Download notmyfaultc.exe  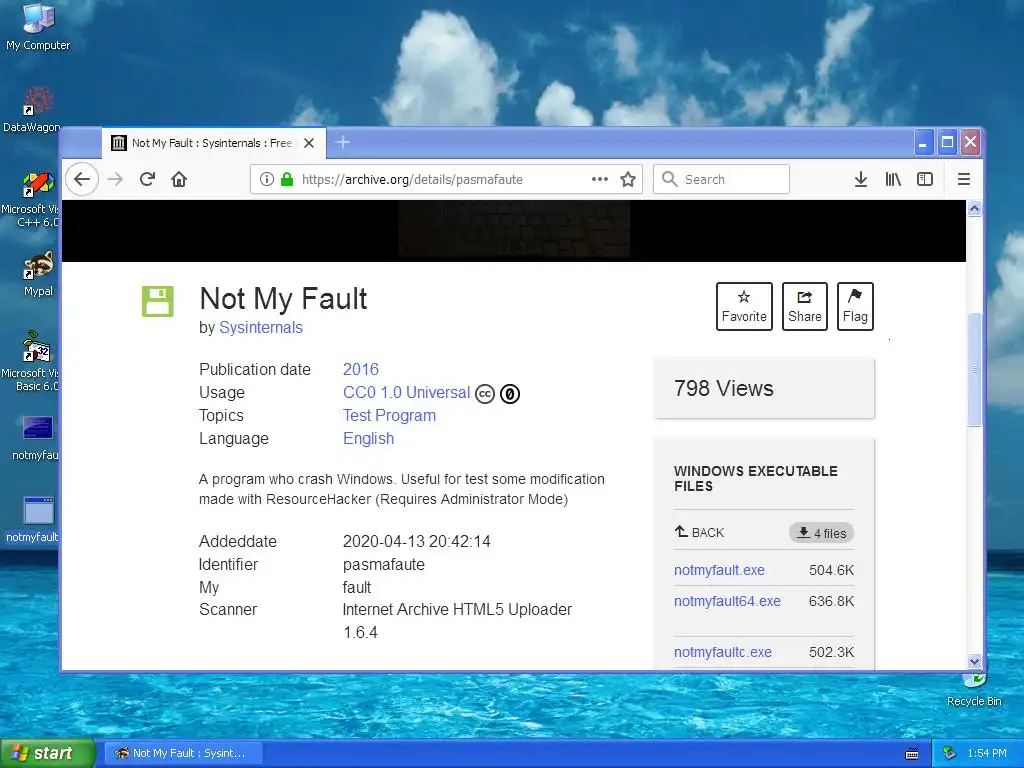coord(722,652)
